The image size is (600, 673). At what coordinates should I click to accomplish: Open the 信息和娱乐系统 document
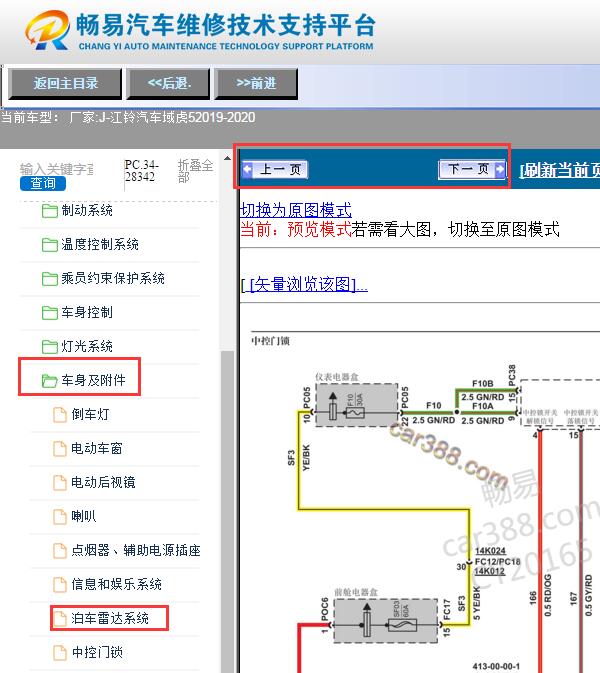tap(116, 584)
